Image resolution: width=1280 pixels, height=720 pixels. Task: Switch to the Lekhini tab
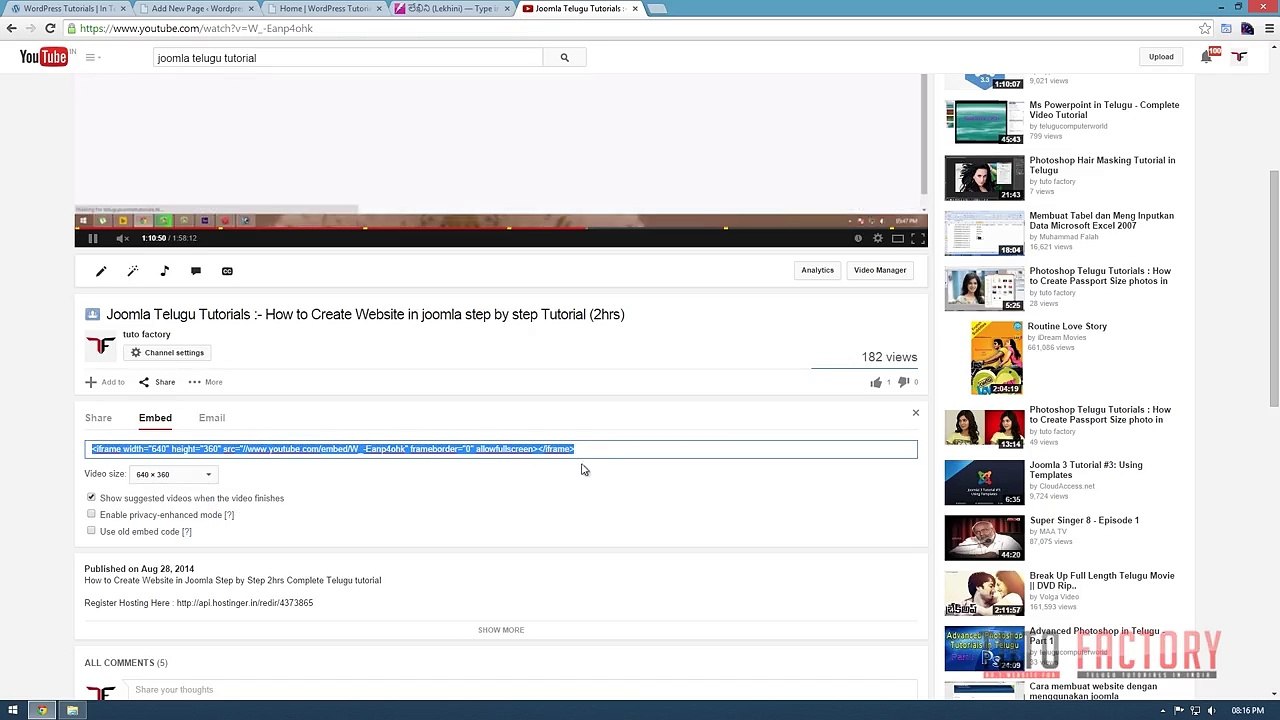(452, 8)
